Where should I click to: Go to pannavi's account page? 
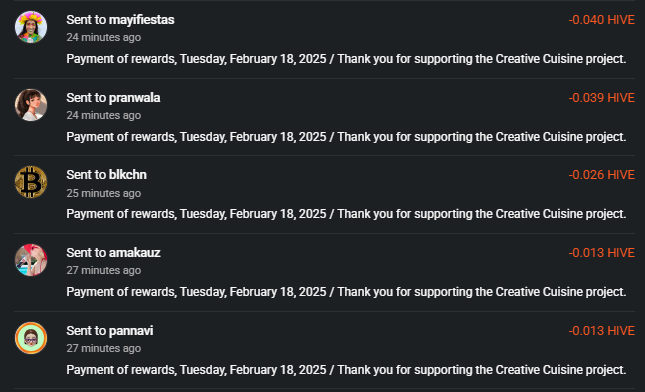(131, 331)
